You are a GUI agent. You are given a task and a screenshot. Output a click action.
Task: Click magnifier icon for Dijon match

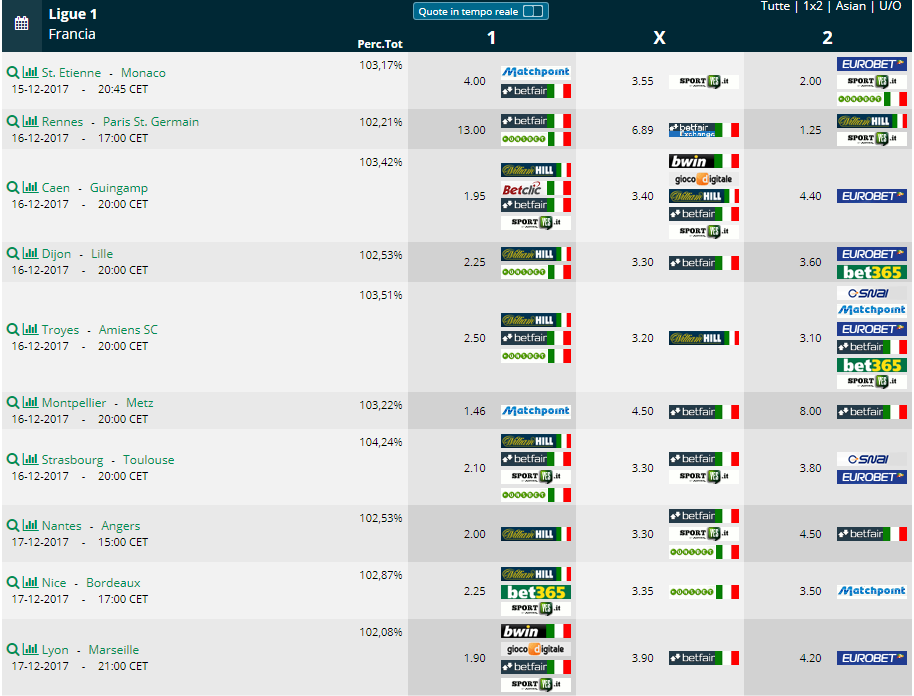[x=12, y=253]
